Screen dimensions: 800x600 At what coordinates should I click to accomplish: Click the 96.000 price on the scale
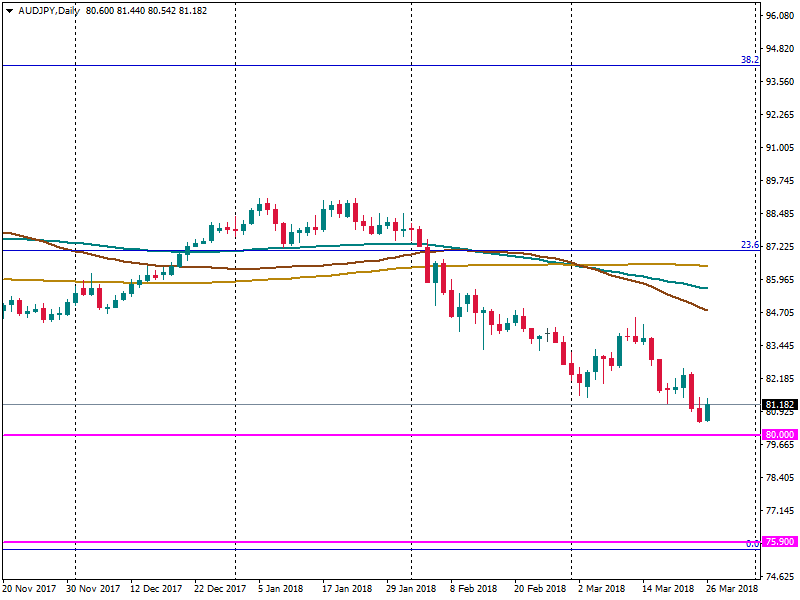pyautogui.click(x=779, y=16)
